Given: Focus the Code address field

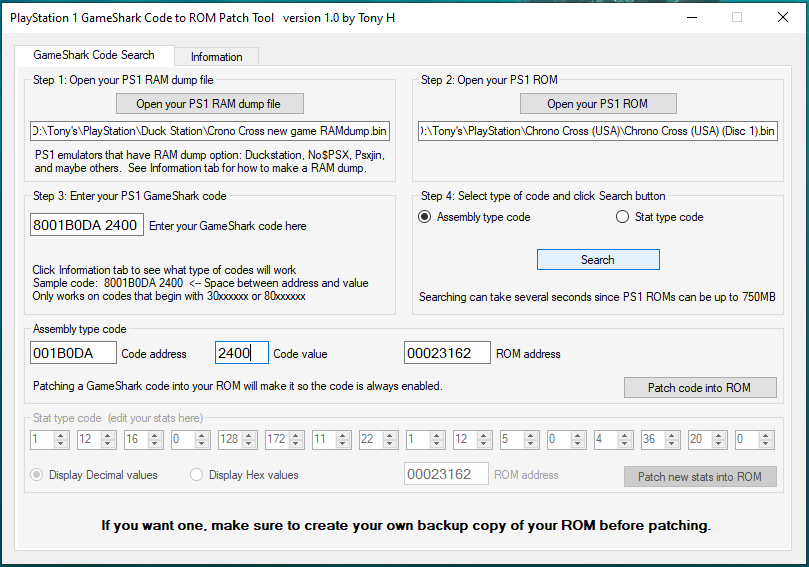Looking at the screenshot, I should coord(73,353).
